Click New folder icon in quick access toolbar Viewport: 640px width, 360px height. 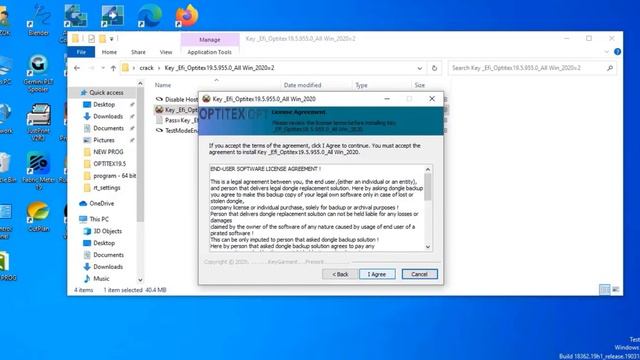pos(102,39)
